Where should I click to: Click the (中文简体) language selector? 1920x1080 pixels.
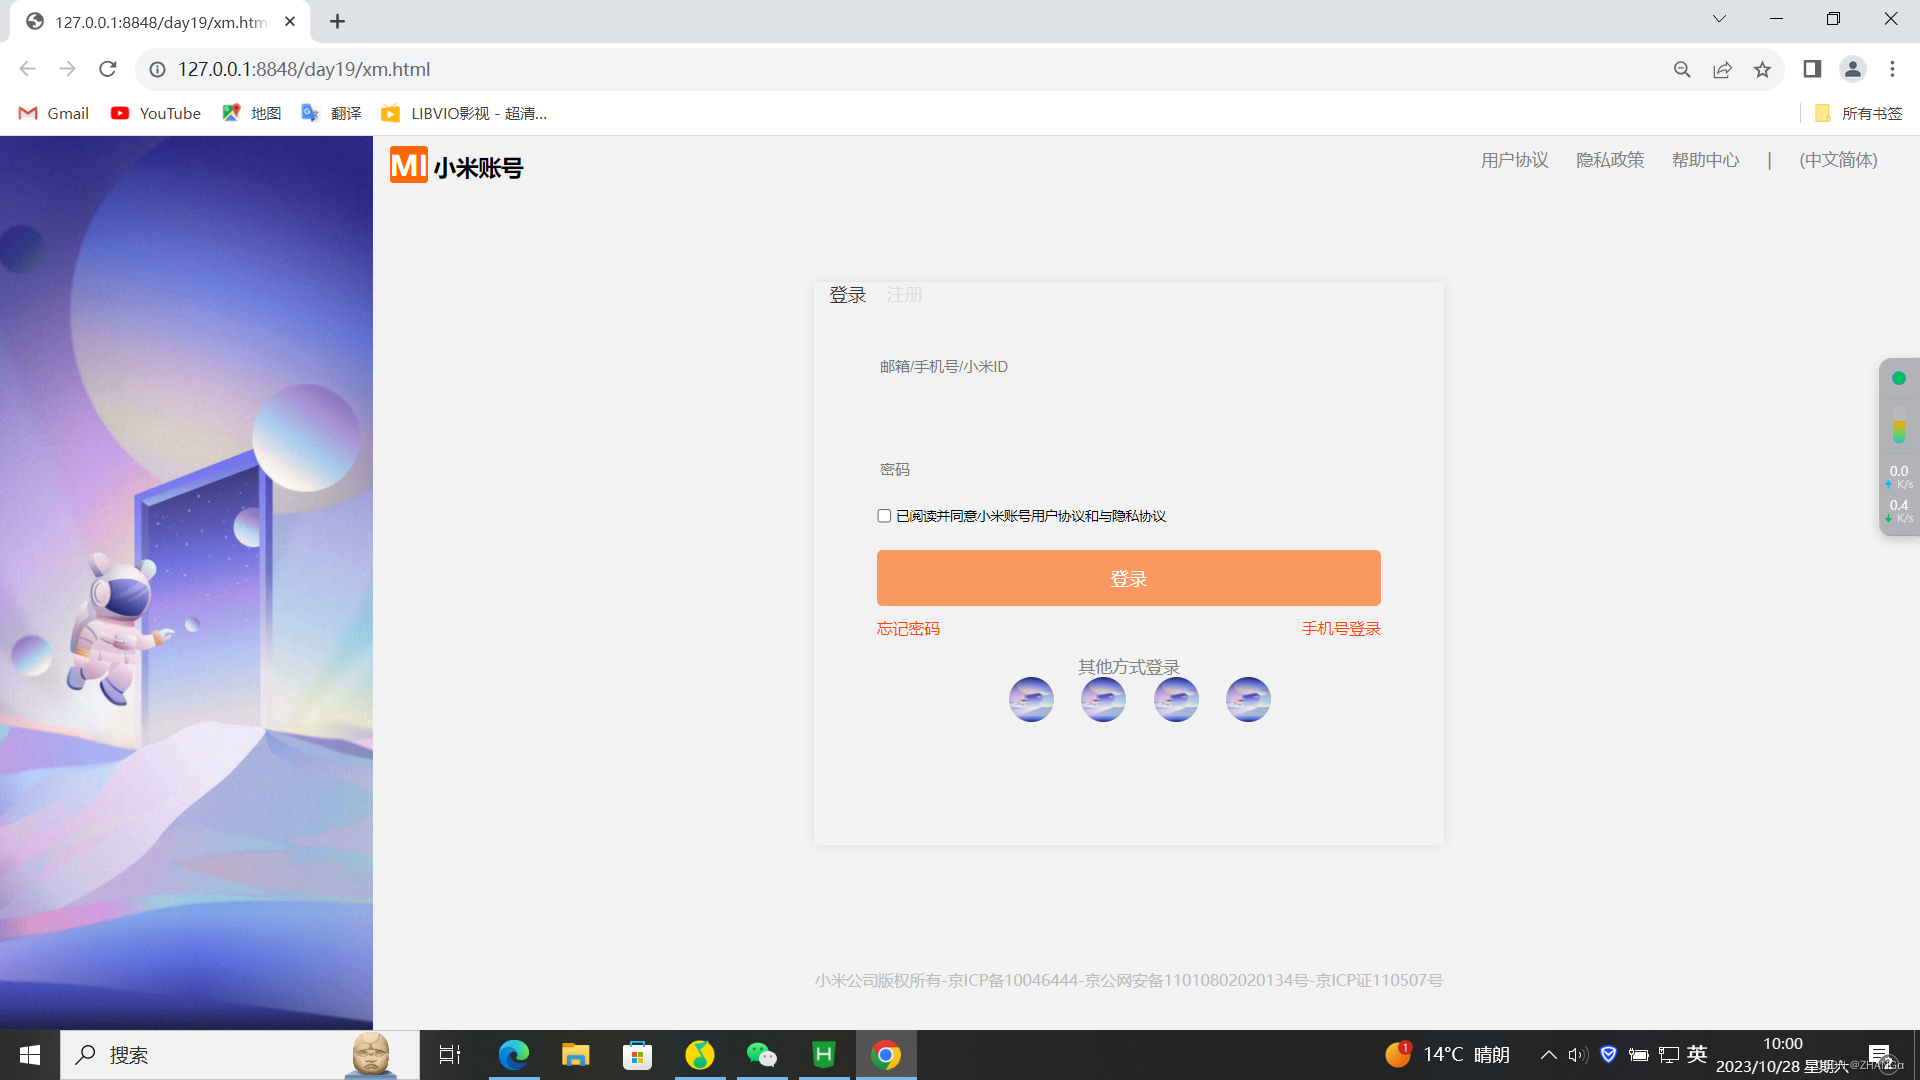tap(1838, 160)
